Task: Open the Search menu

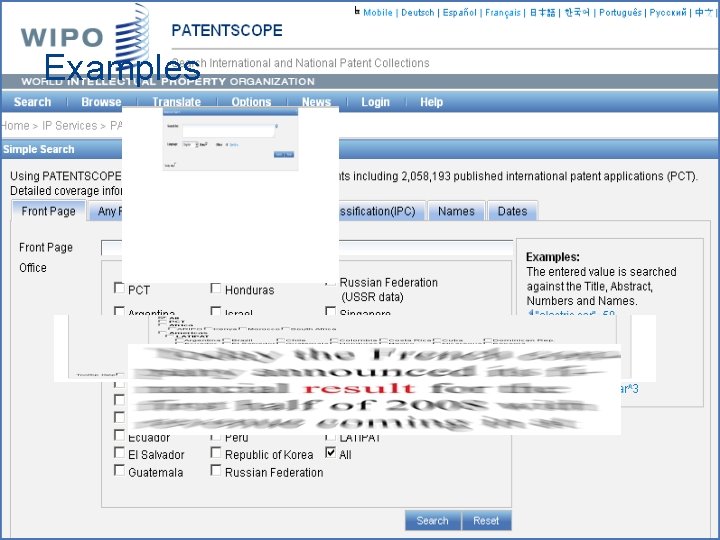Action: click(x=32, y=102)
